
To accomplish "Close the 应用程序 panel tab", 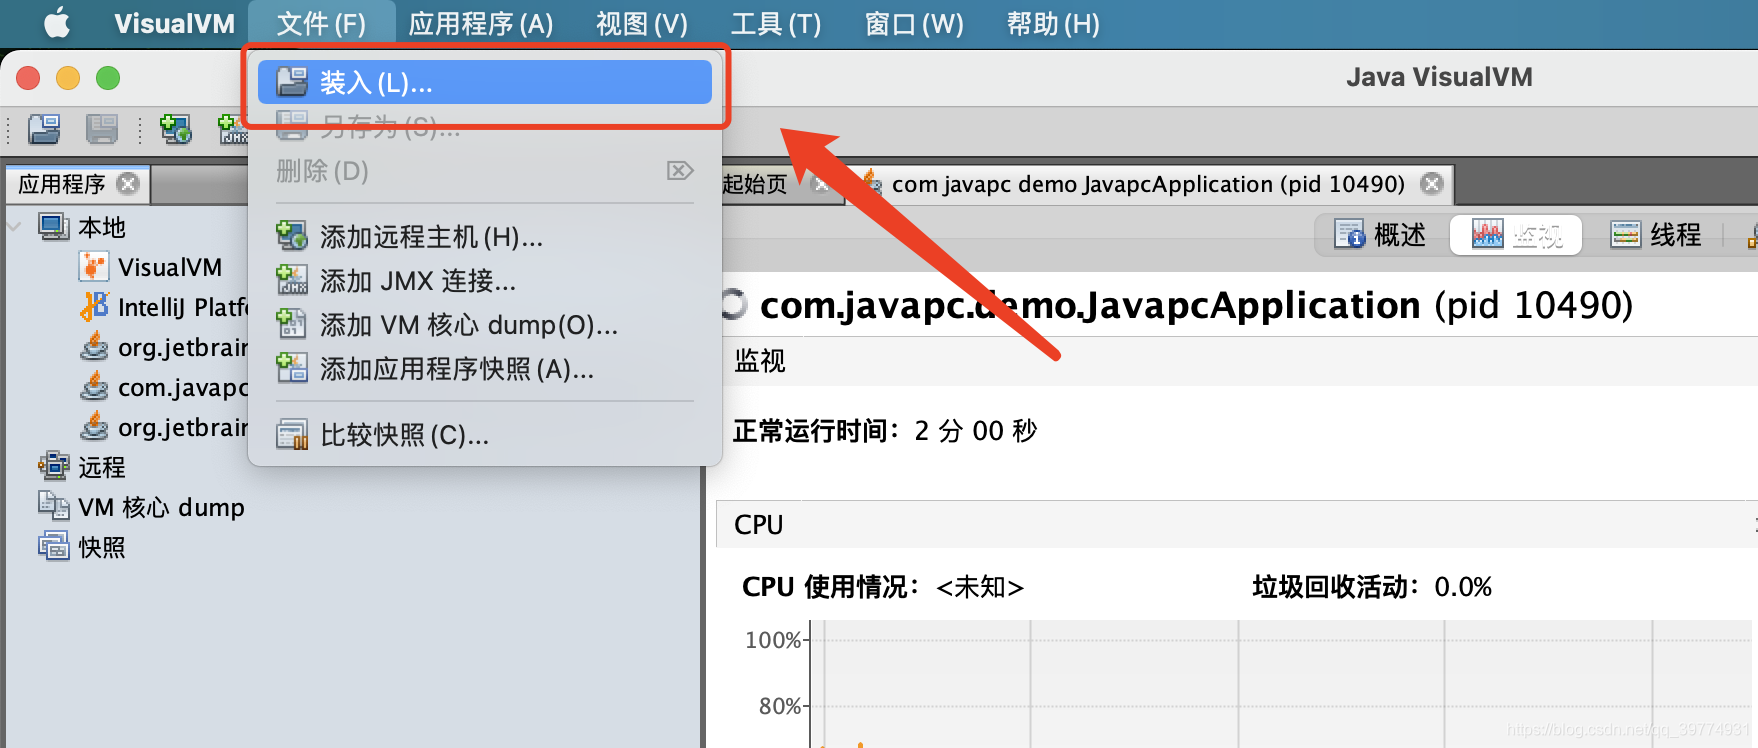I will [128, 184].
